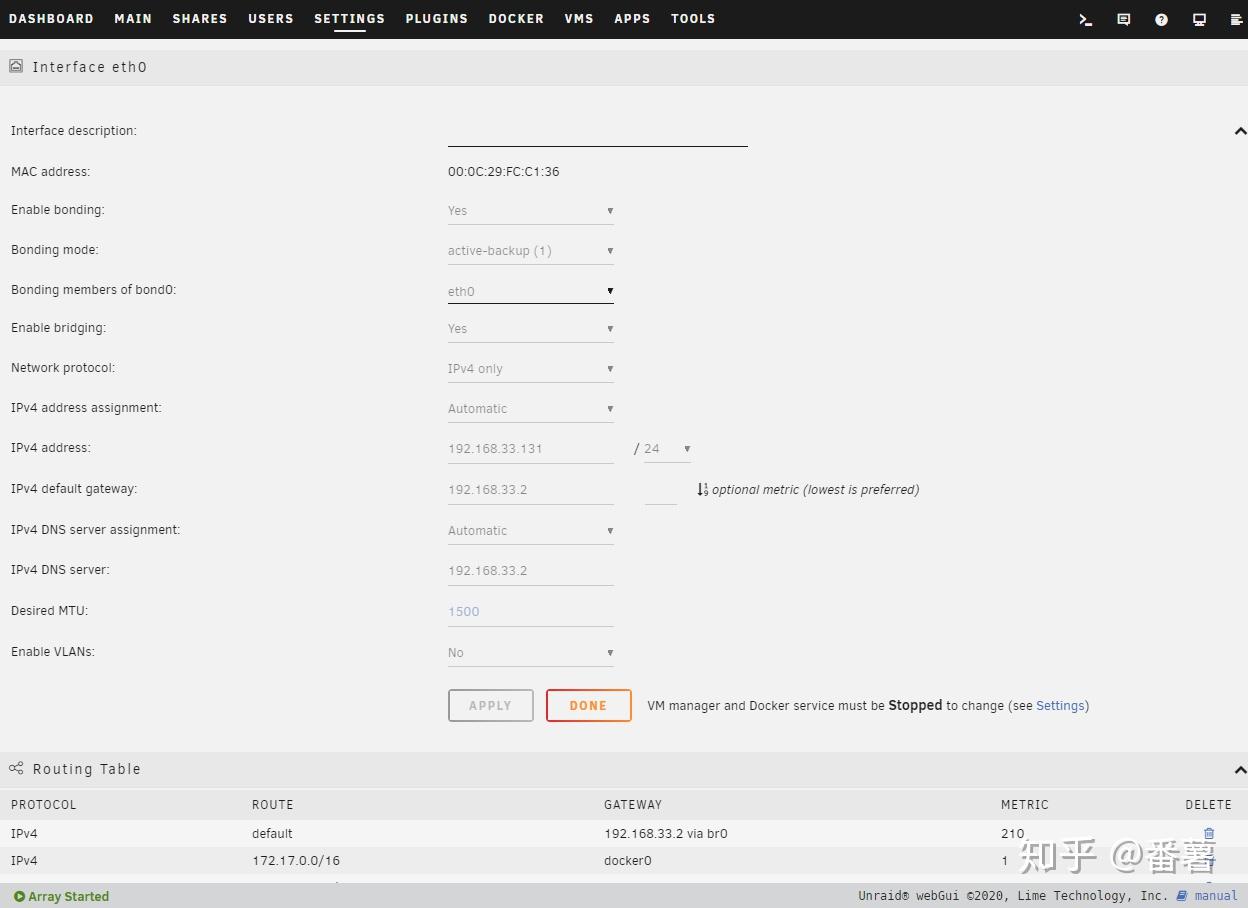The width and height of the screenshot is (1248, 908).
Task: Open the feedback icon in header
Action: tap(1123, 19)
